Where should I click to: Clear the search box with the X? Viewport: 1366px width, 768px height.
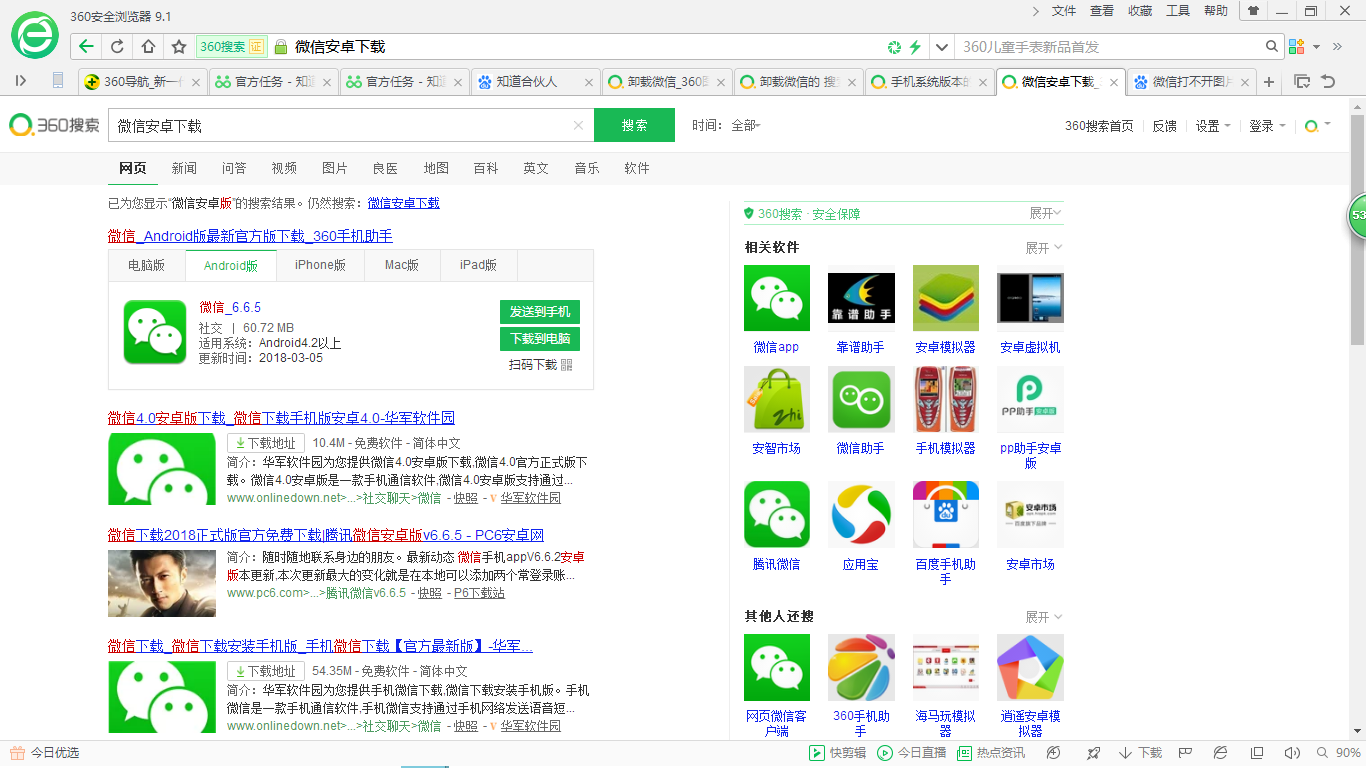tap(578, 125)
